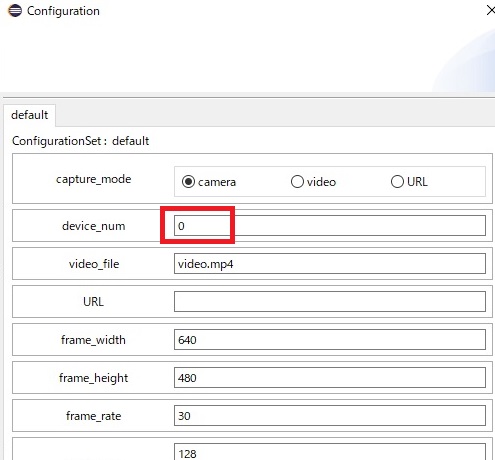Click the capture_mode label
This screenshot has width=495, height=460.
tap(94, 179)
